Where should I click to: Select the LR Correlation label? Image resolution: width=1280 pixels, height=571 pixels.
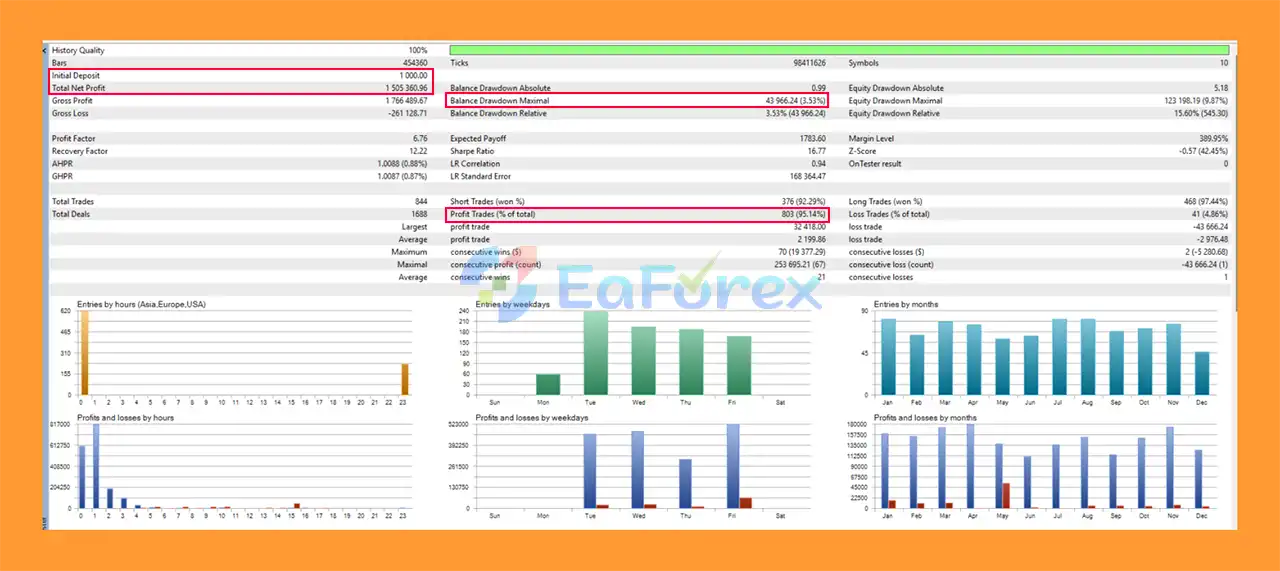(474, 163)
